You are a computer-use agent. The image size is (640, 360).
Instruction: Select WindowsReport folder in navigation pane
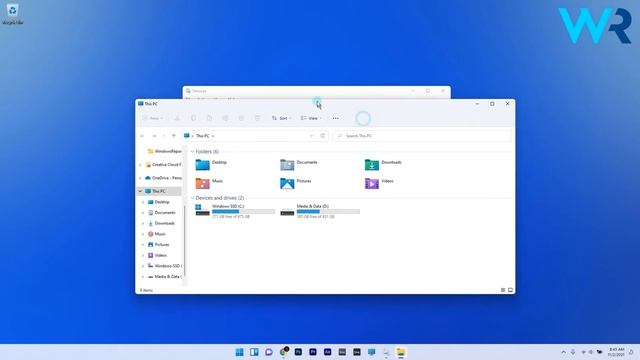(x=164, y=151)
